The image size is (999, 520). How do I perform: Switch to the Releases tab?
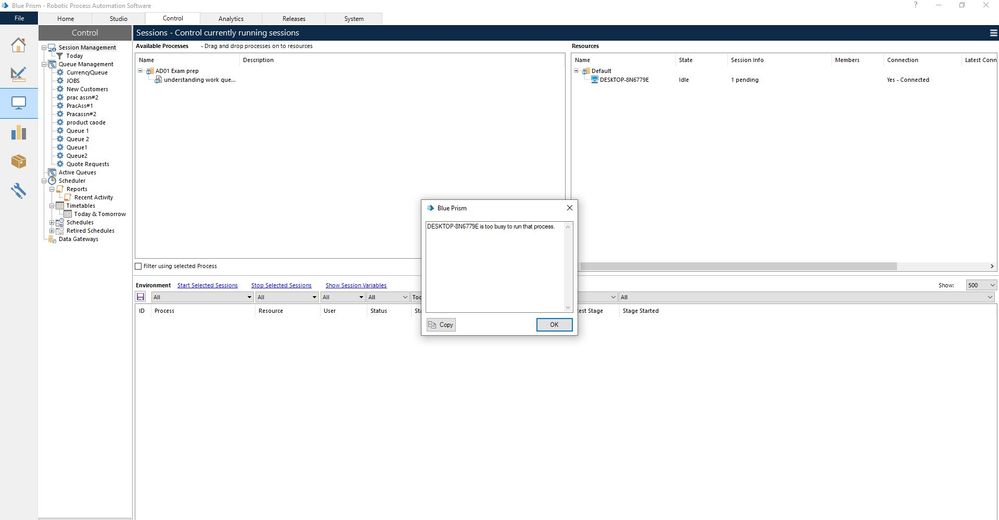coord(294,18)
